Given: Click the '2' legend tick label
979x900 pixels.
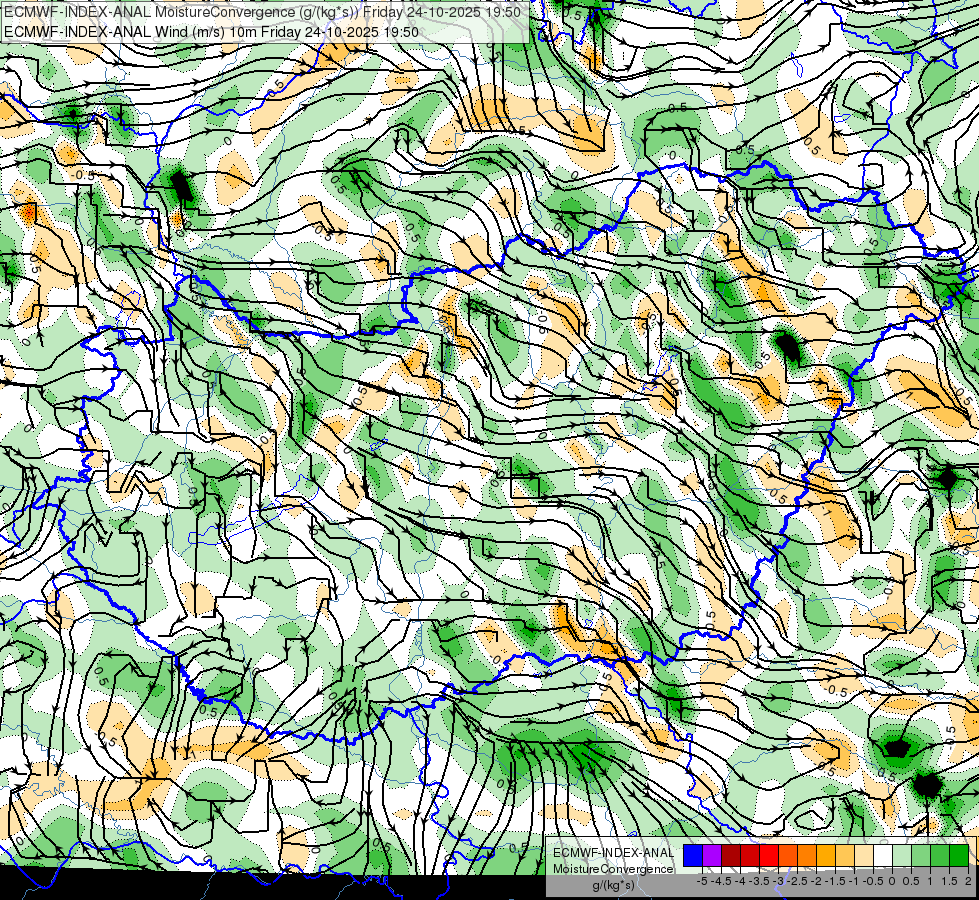Looking at the screenshot, I should 968,881.
